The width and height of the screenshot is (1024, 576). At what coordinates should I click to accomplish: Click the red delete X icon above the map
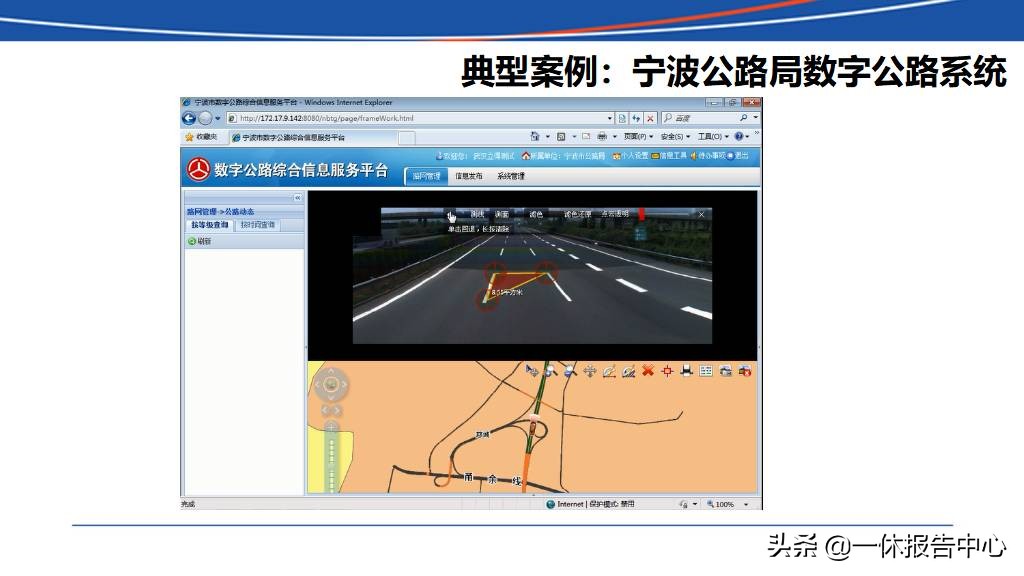click(x=648, y=370)
